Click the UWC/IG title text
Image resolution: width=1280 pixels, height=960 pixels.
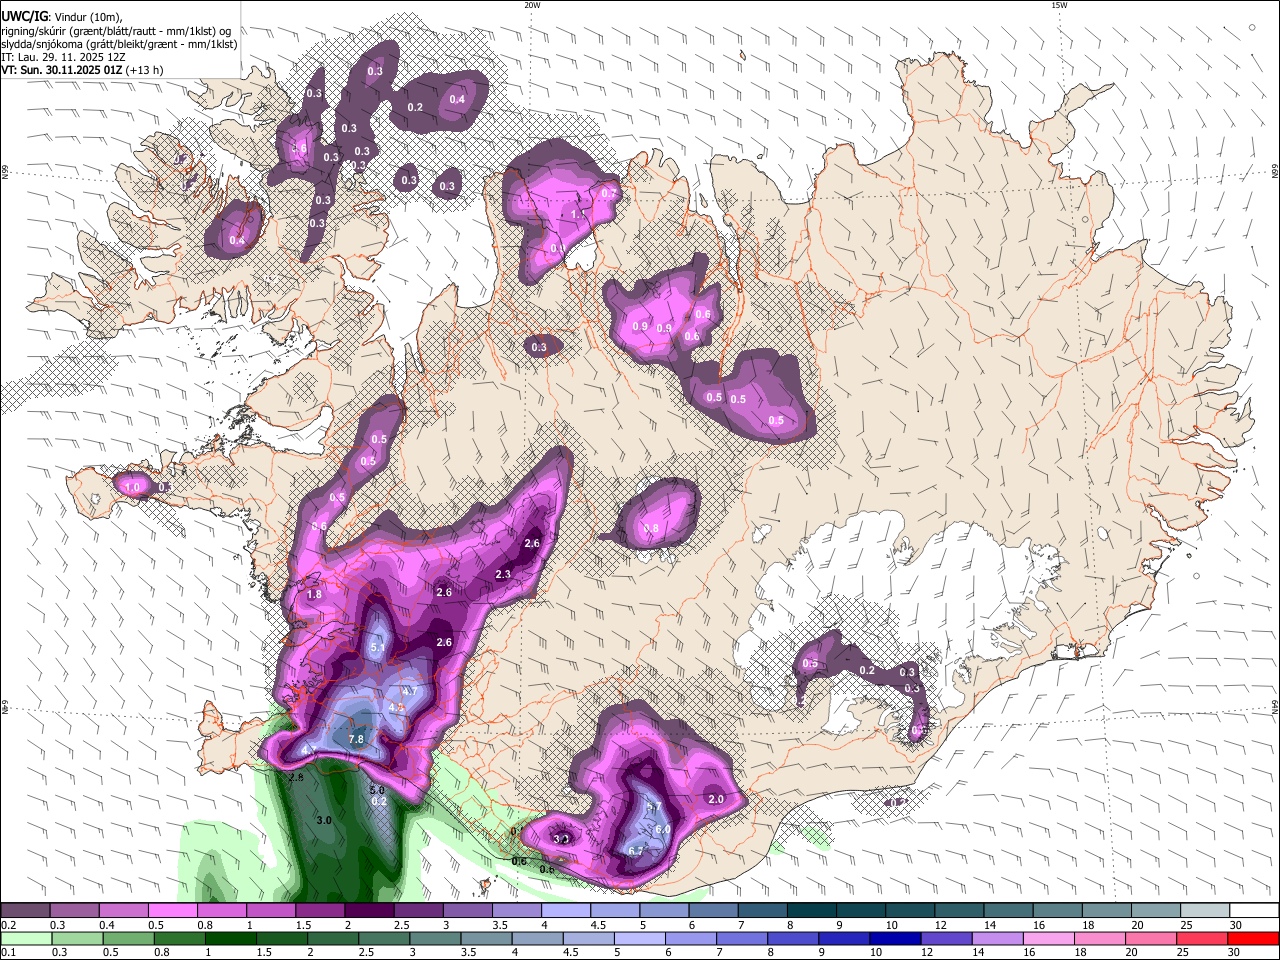(25, 16)
